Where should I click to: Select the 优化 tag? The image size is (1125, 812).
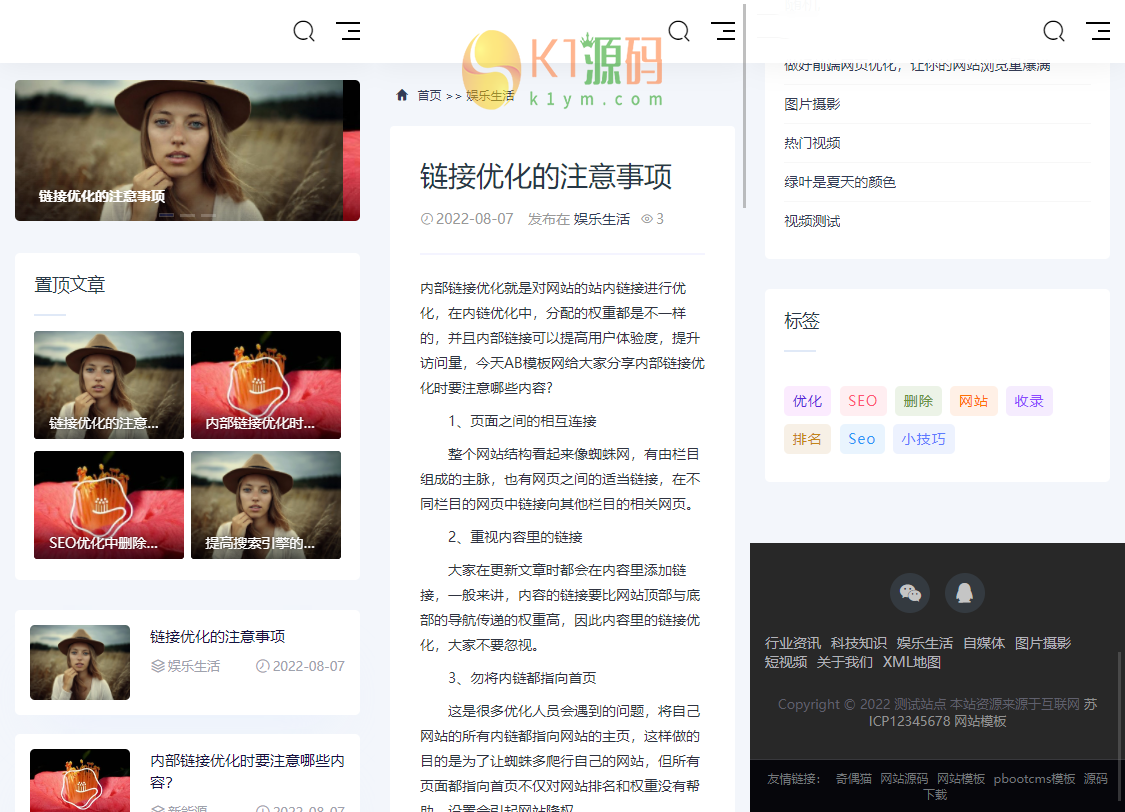pyautogui.click(x=807, y=400)
